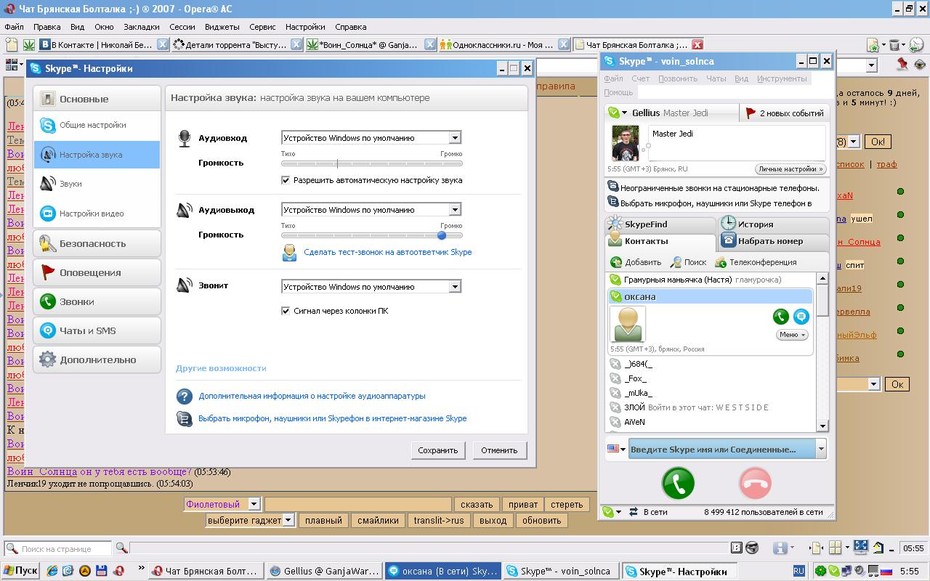Click the red hang-up button
The height and width of the screenshot is (581, 930).
(x=754, y=483)
